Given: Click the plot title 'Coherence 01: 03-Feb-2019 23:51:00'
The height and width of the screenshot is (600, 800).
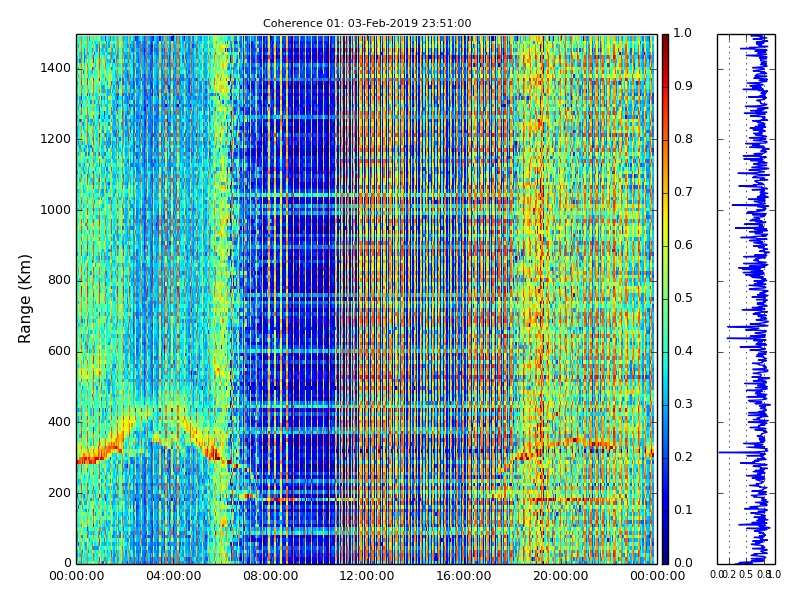Looking at the screenshot, I should [x=367, y=23].
